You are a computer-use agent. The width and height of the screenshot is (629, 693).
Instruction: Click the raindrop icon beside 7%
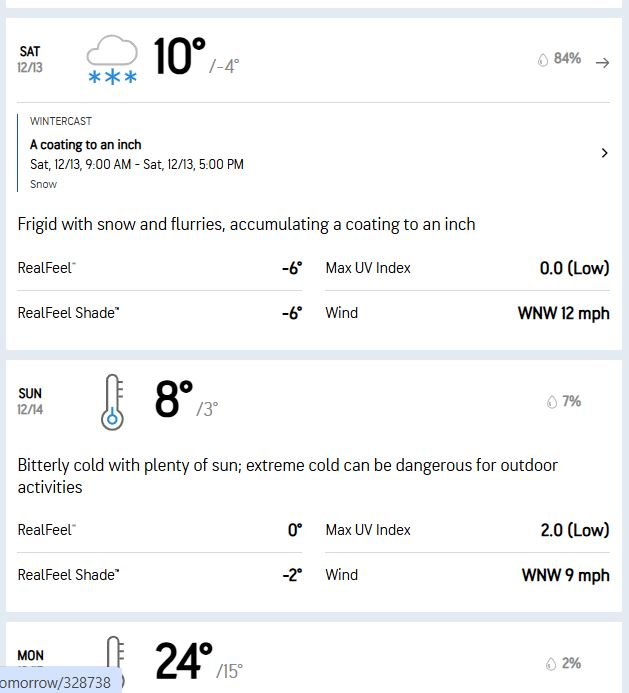click(x=551, y=402)
